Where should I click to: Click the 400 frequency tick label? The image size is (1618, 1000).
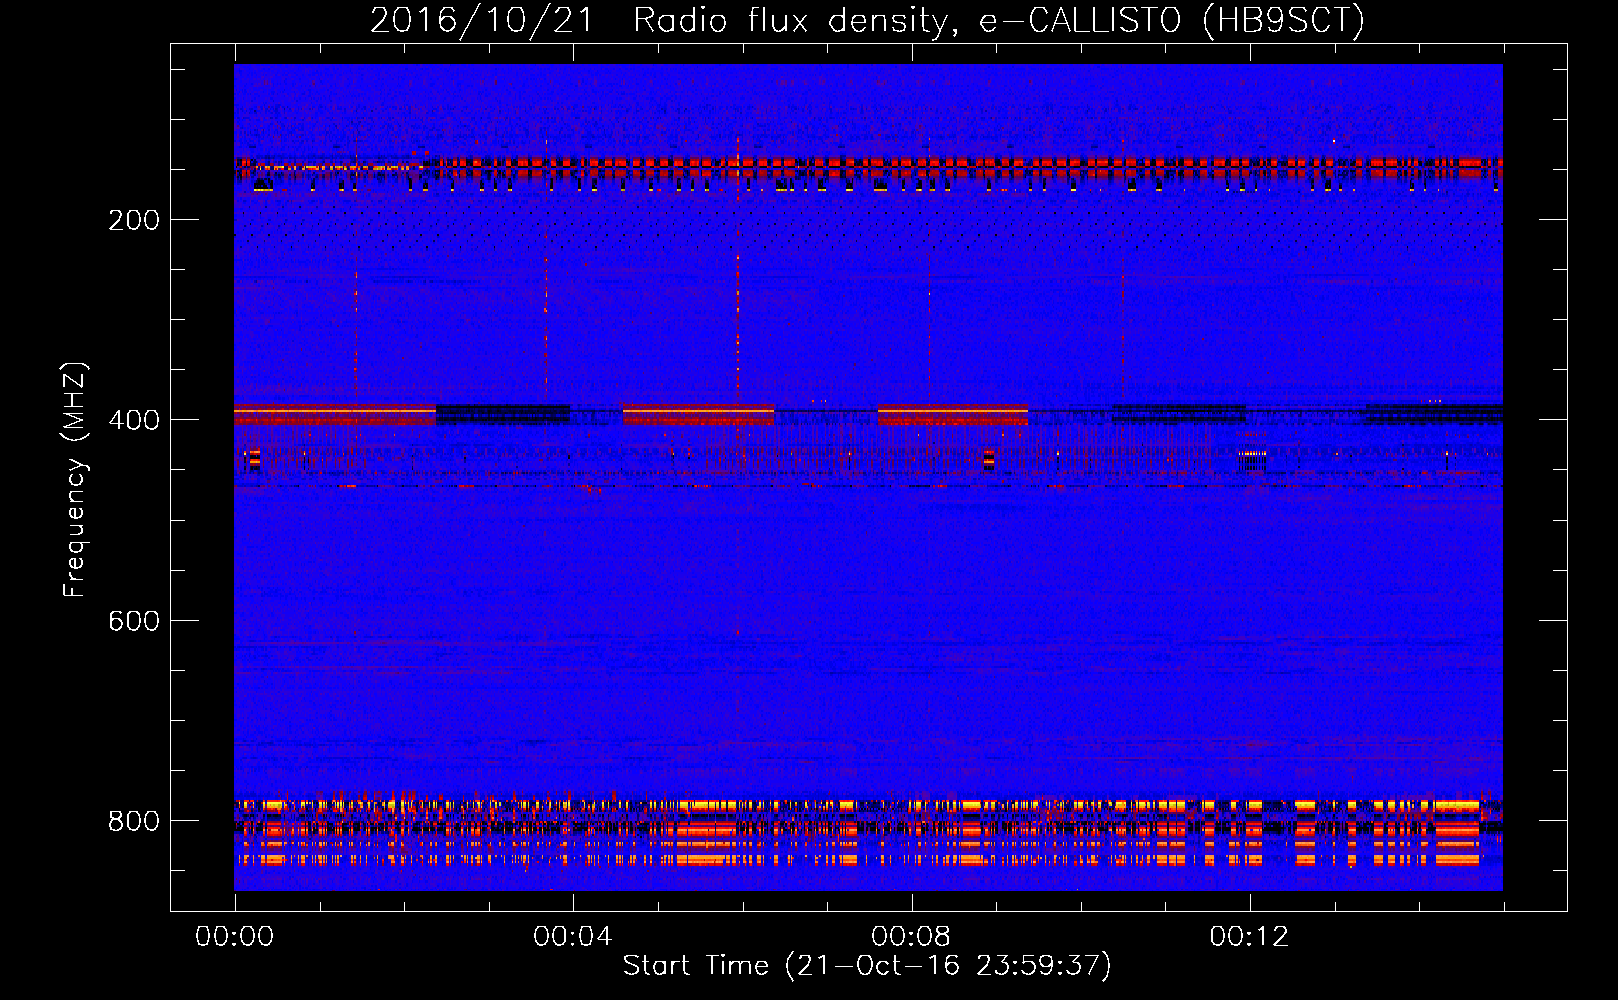click(134, 420)
